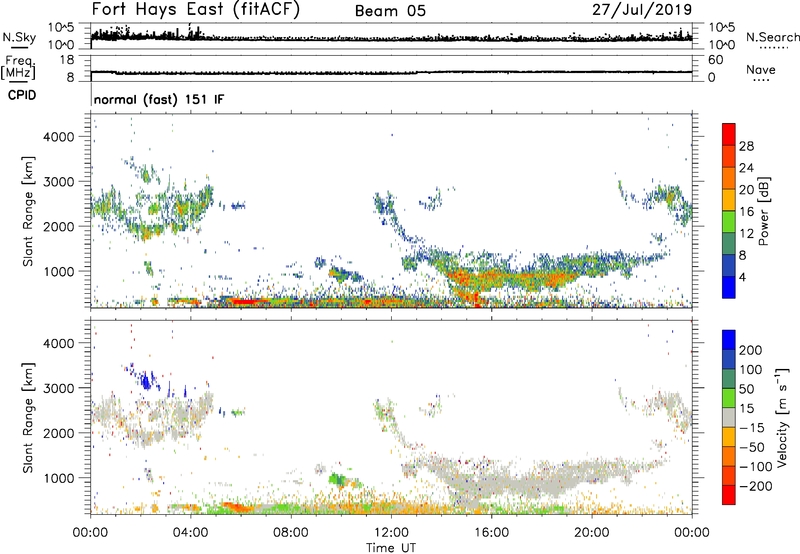Click the "16" tick label on the power colorbar
Image resolution: width=800 pixels, height=554 pixels.
click(746, 212)
